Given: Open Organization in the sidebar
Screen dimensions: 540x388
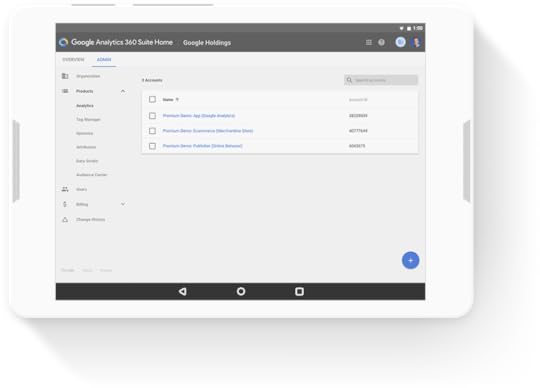Looking at the screenshot, I should coord(88,76).
